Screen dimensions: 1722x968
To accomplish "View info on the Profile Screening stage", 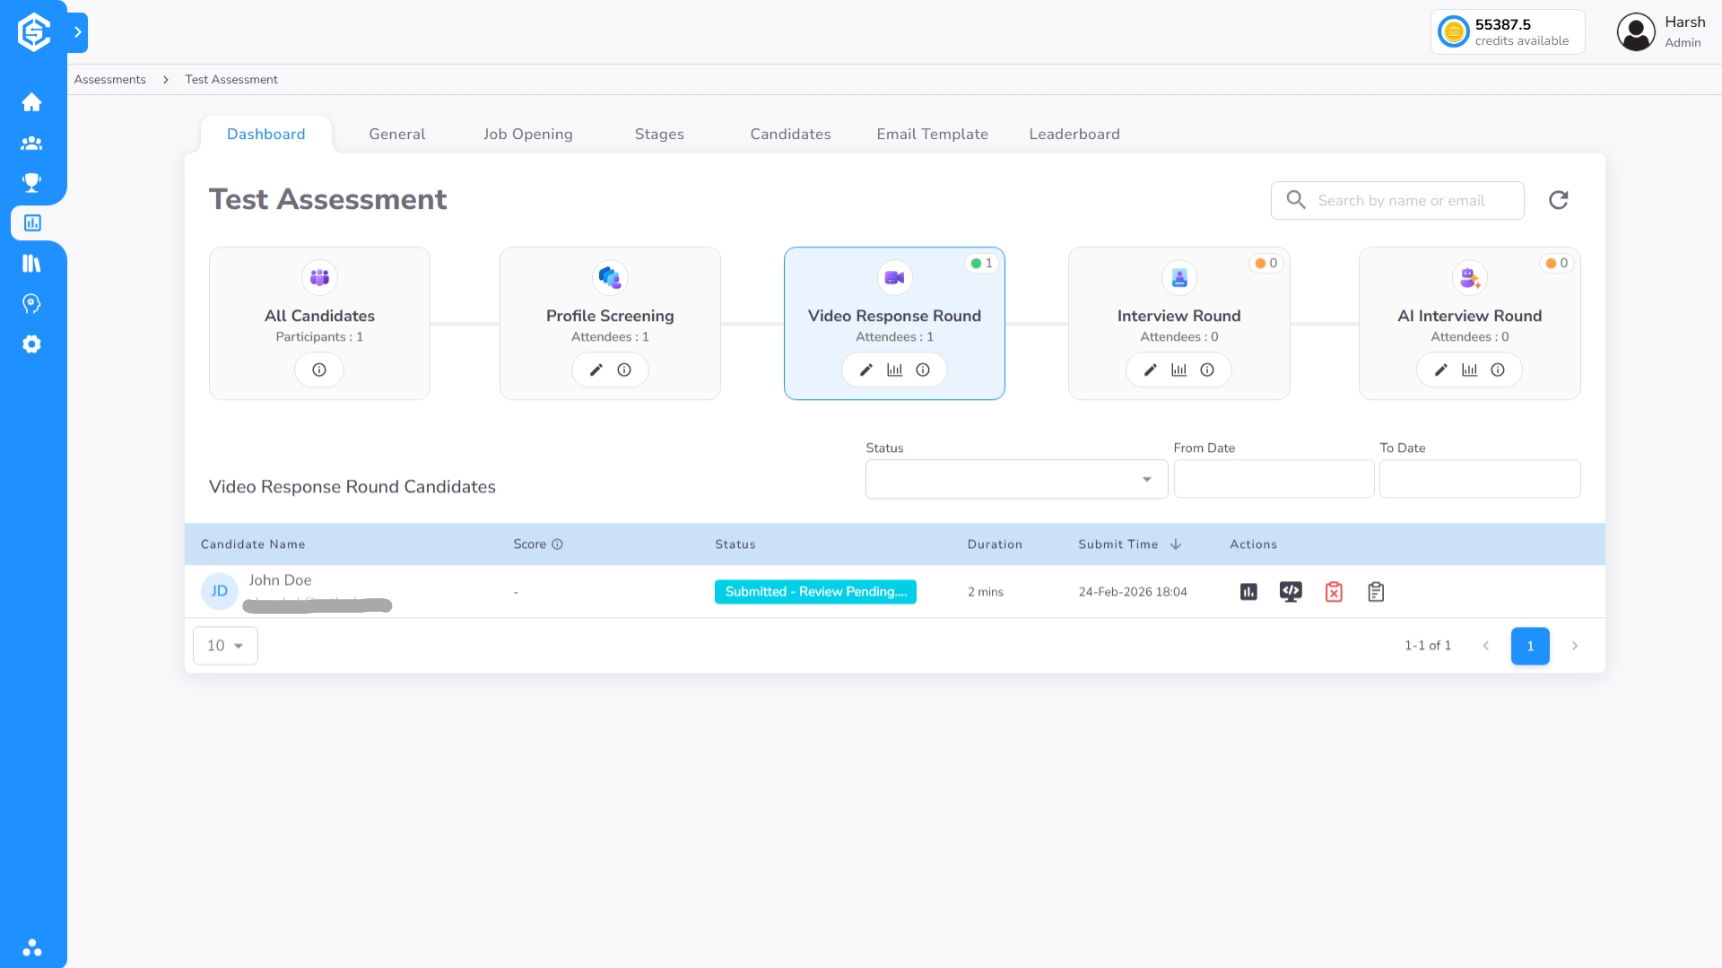I will [624, 369].
